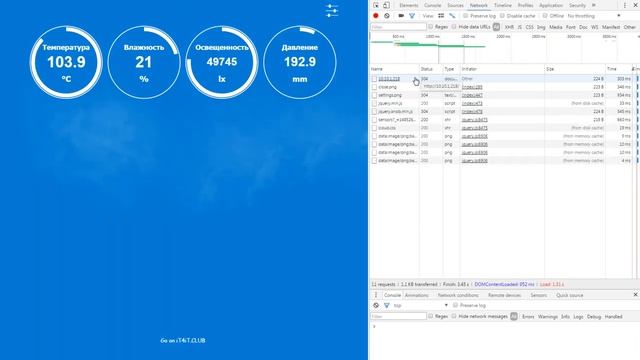Filter requests by Font type

coord(571,27)
